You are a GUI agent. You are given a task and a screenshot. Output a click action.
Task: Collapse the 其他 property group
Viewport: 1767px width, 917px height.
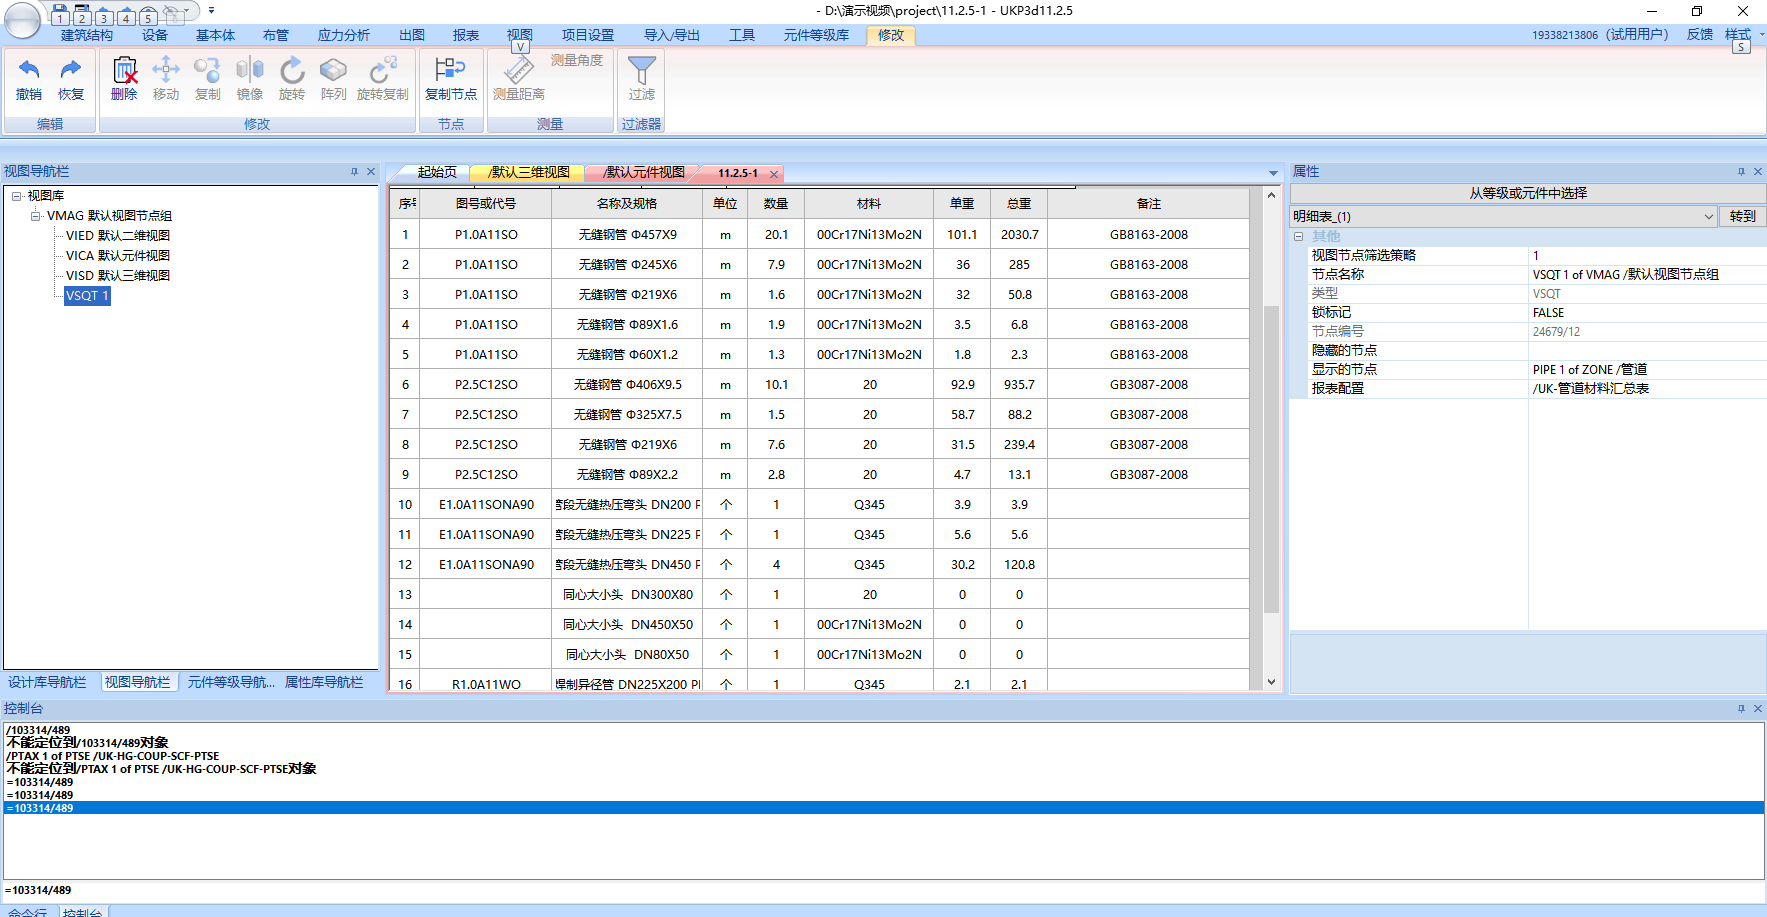pos(1299,237)
